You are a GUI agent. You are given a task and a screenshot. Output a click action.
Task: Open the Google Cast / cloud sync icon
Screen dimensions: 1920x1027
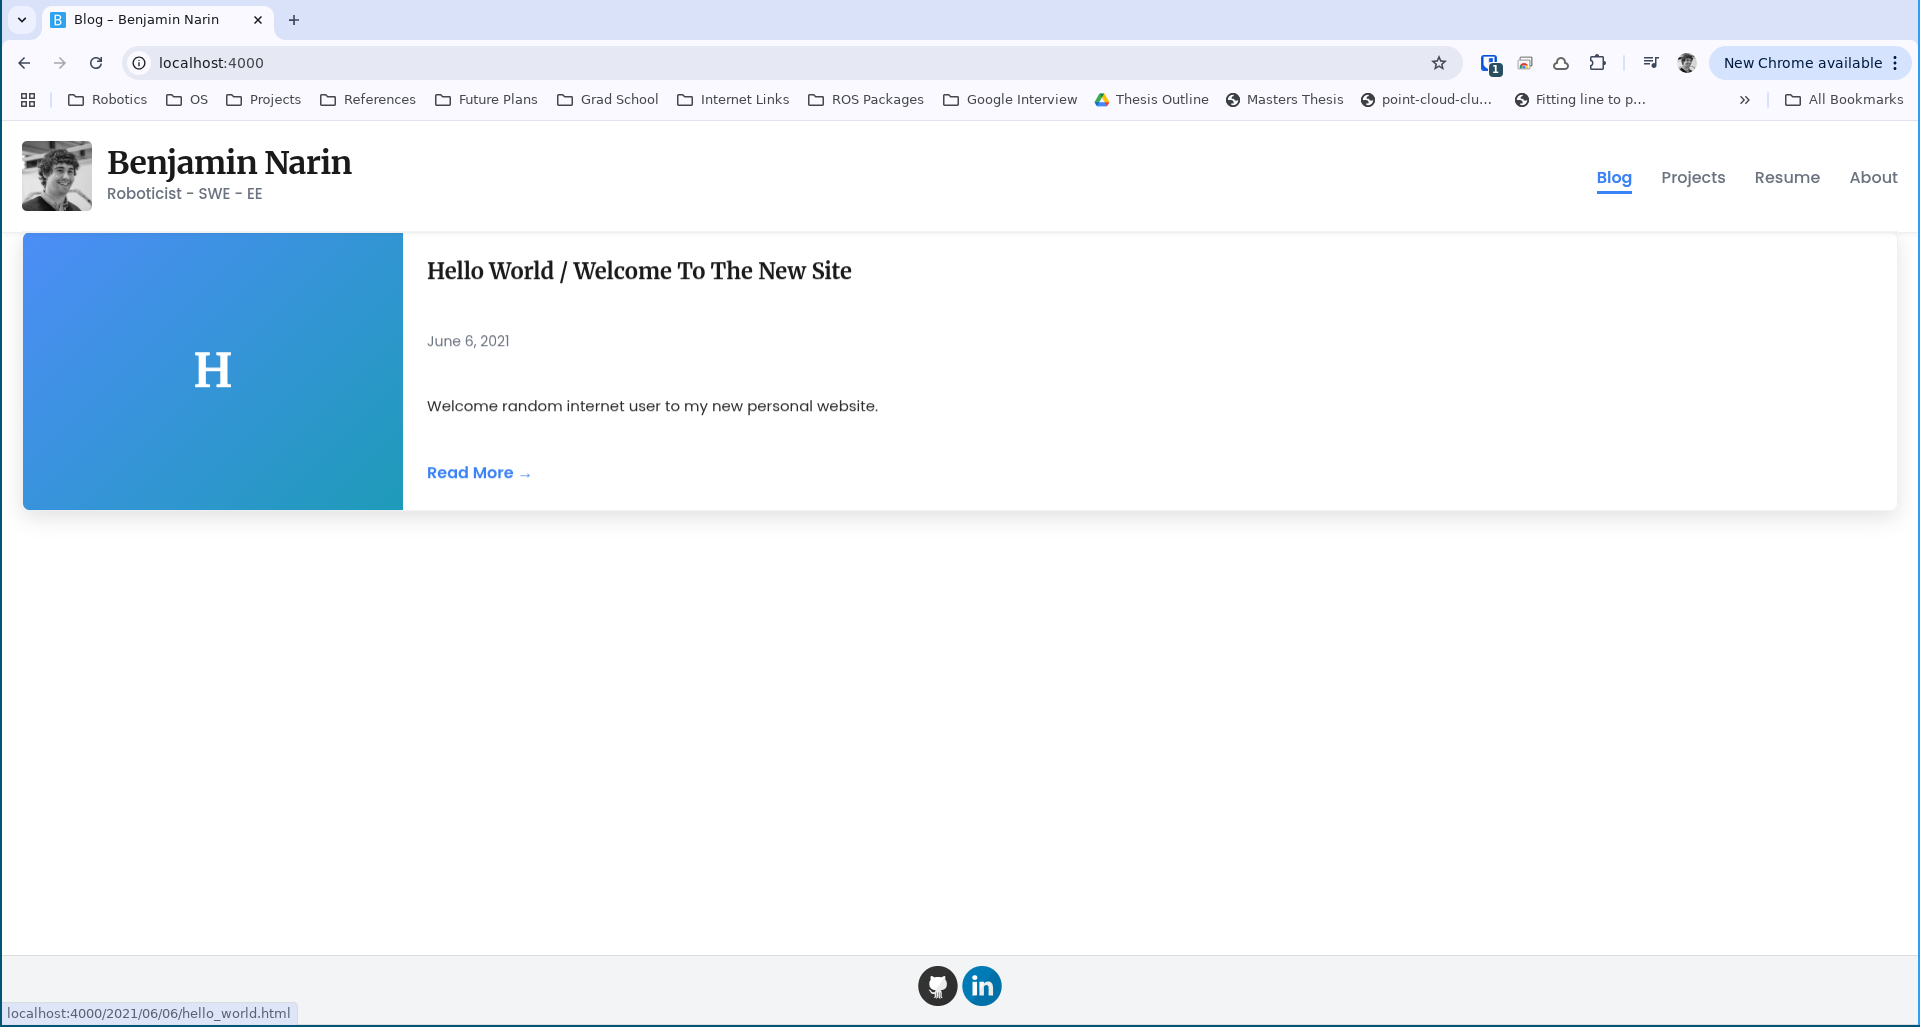tap(1561, 62)
